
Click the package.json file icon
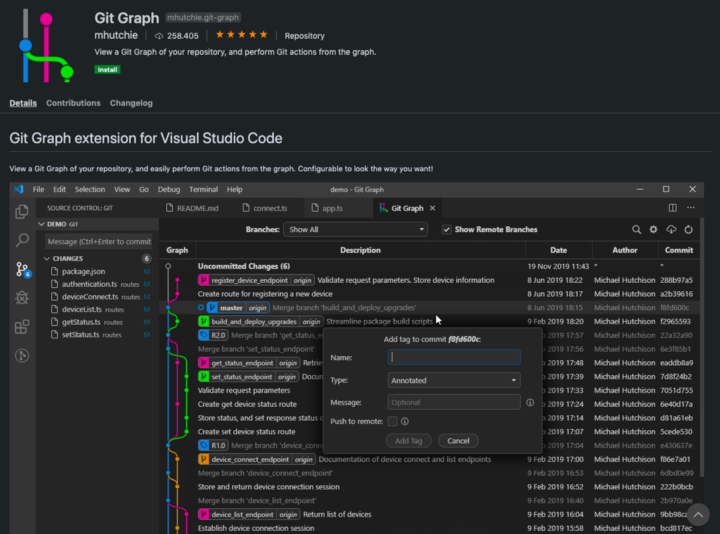click(55, 271)
